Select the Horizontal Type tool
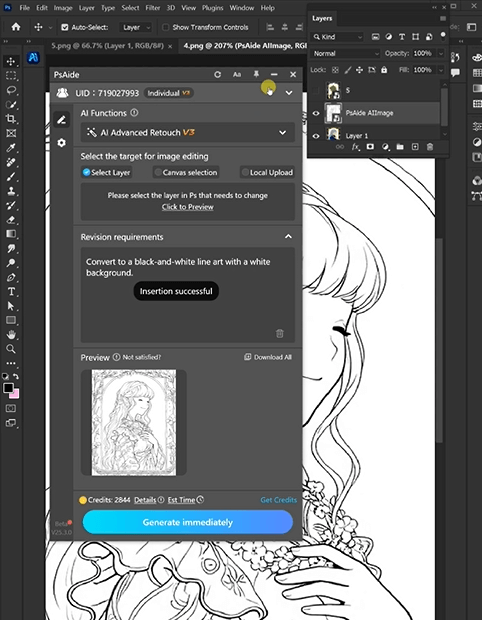The image size is (482, 620). (11, 292)
